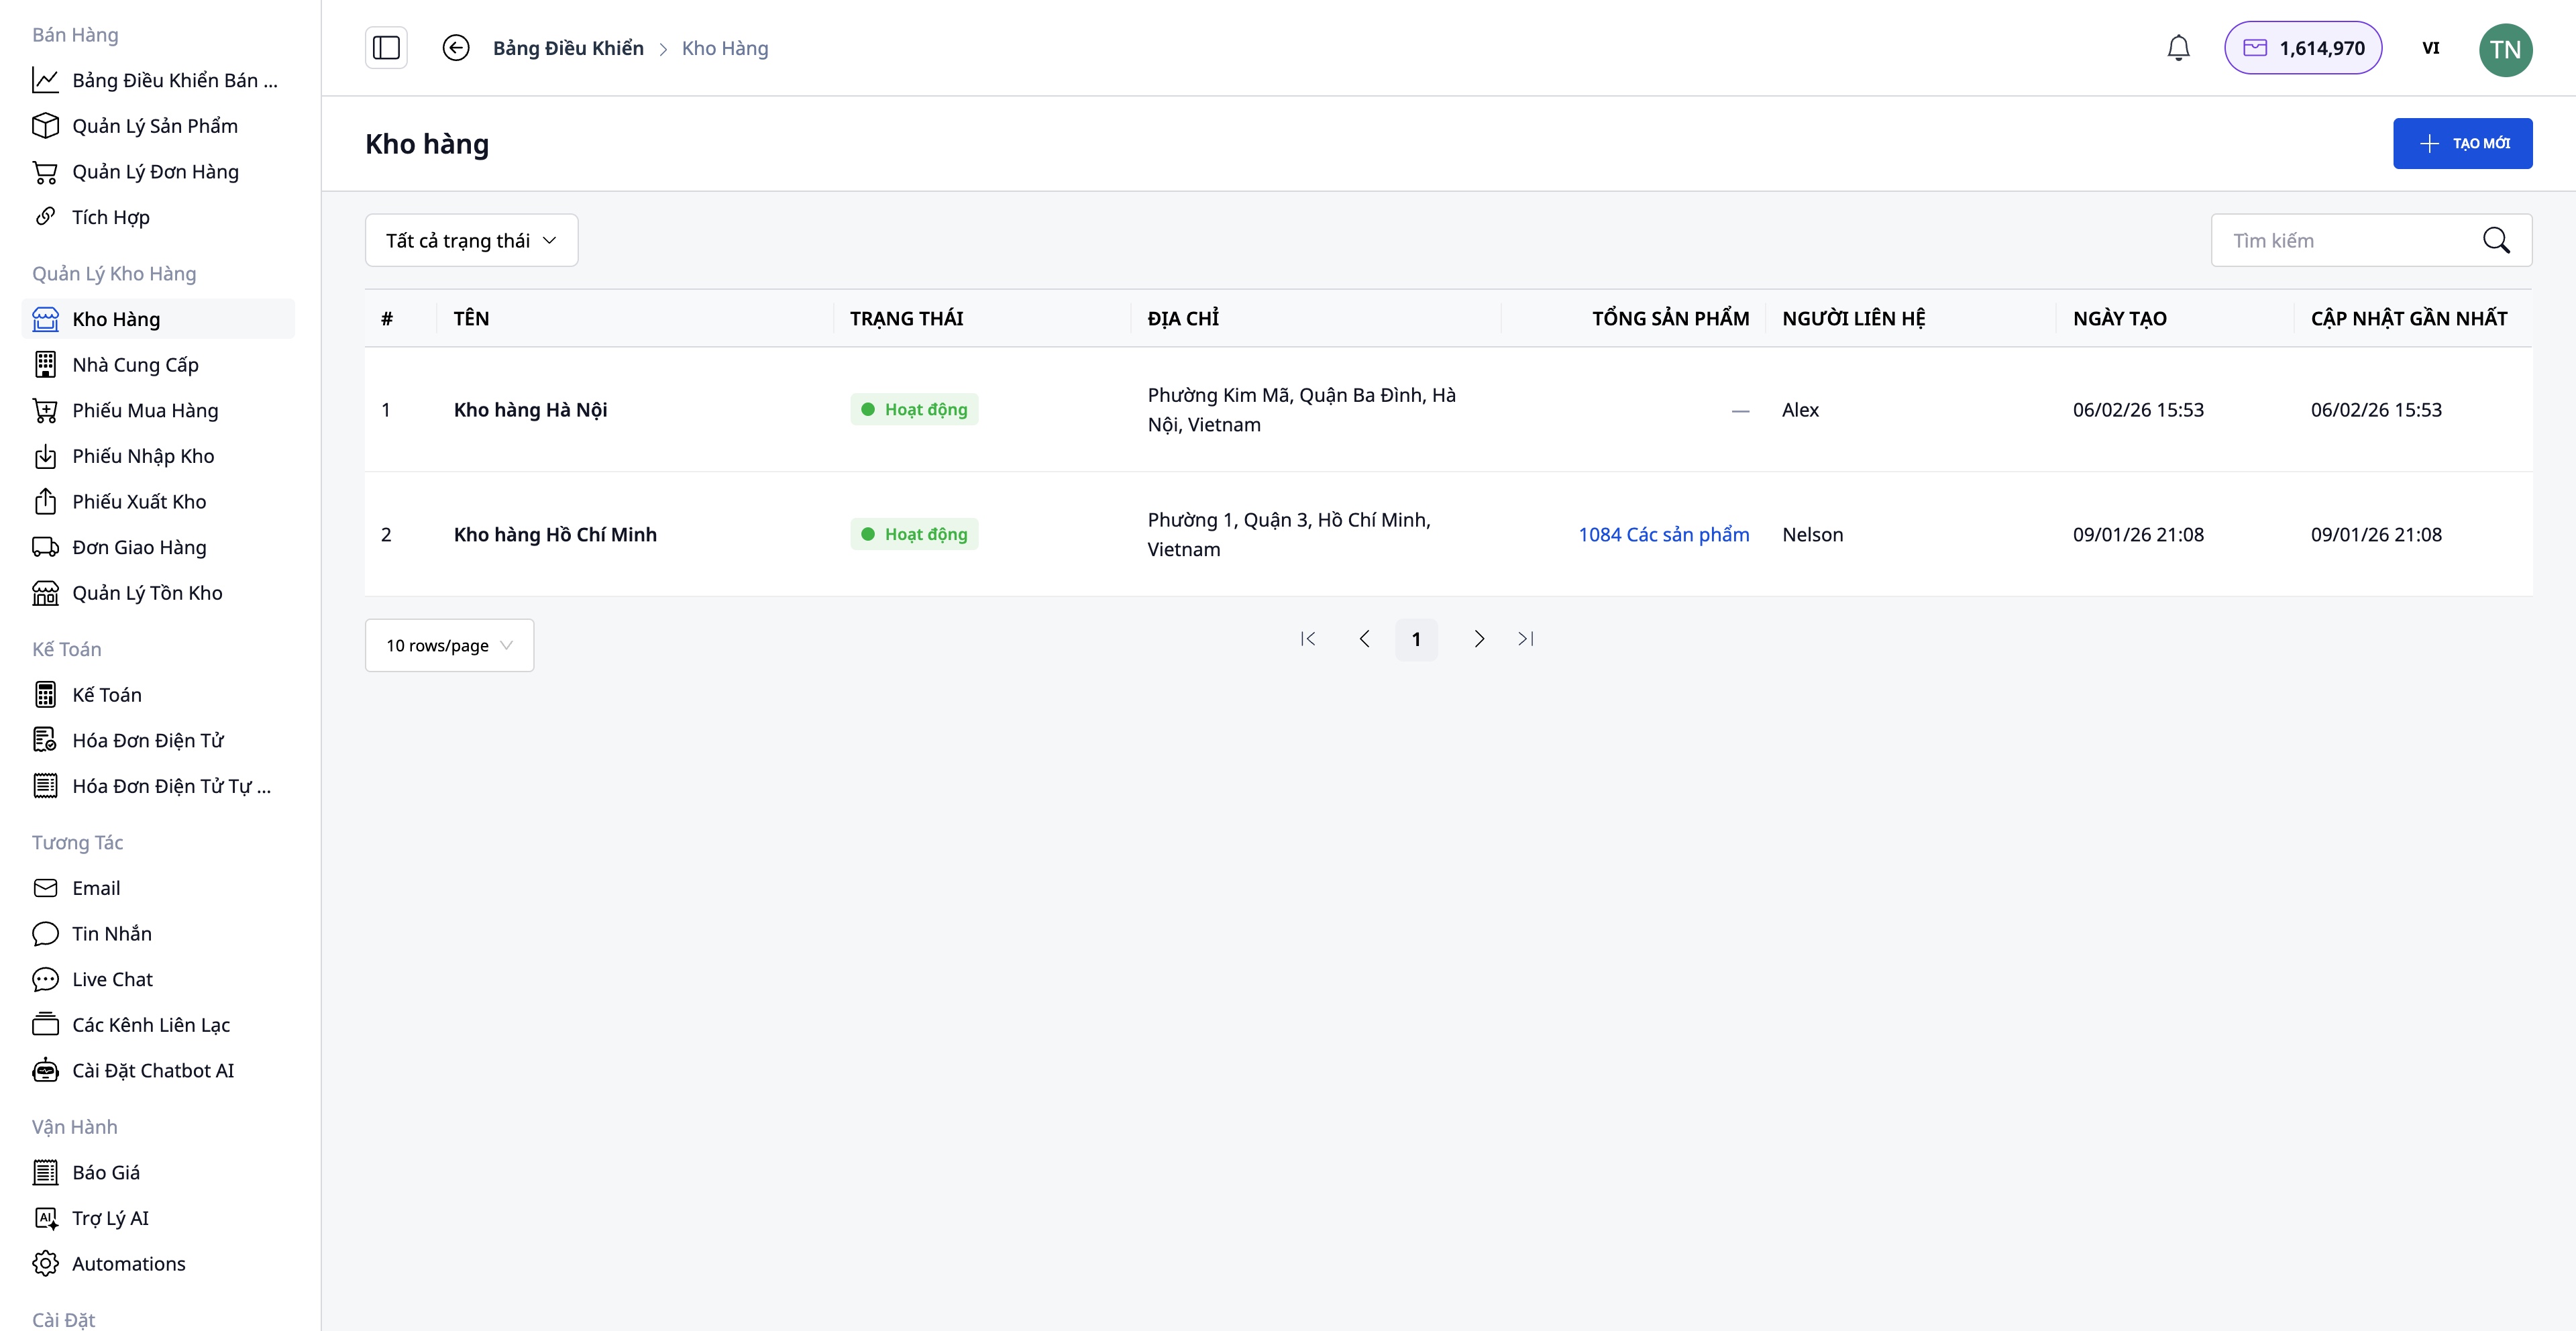
Task: Open Cài Đặt Chatbot AI
Action: pos(152,1069)
